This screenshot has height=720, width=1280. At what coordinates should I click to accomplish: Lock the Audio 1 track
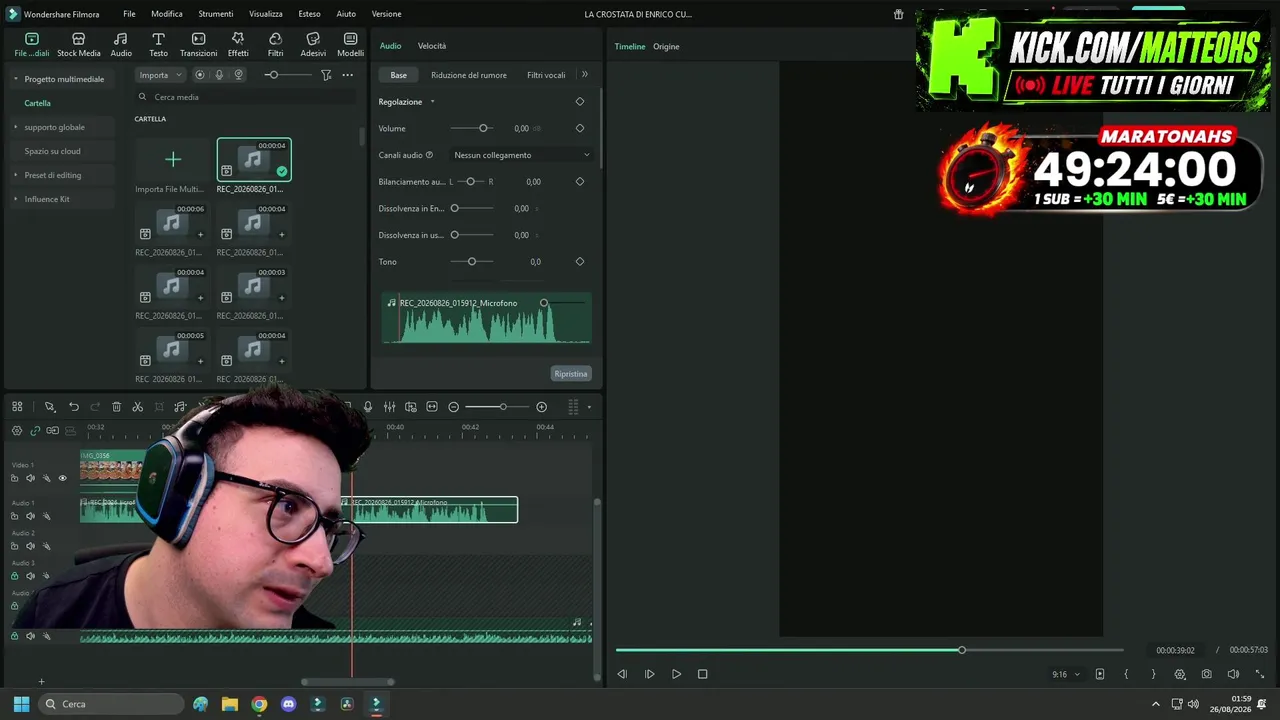point(14,516)
